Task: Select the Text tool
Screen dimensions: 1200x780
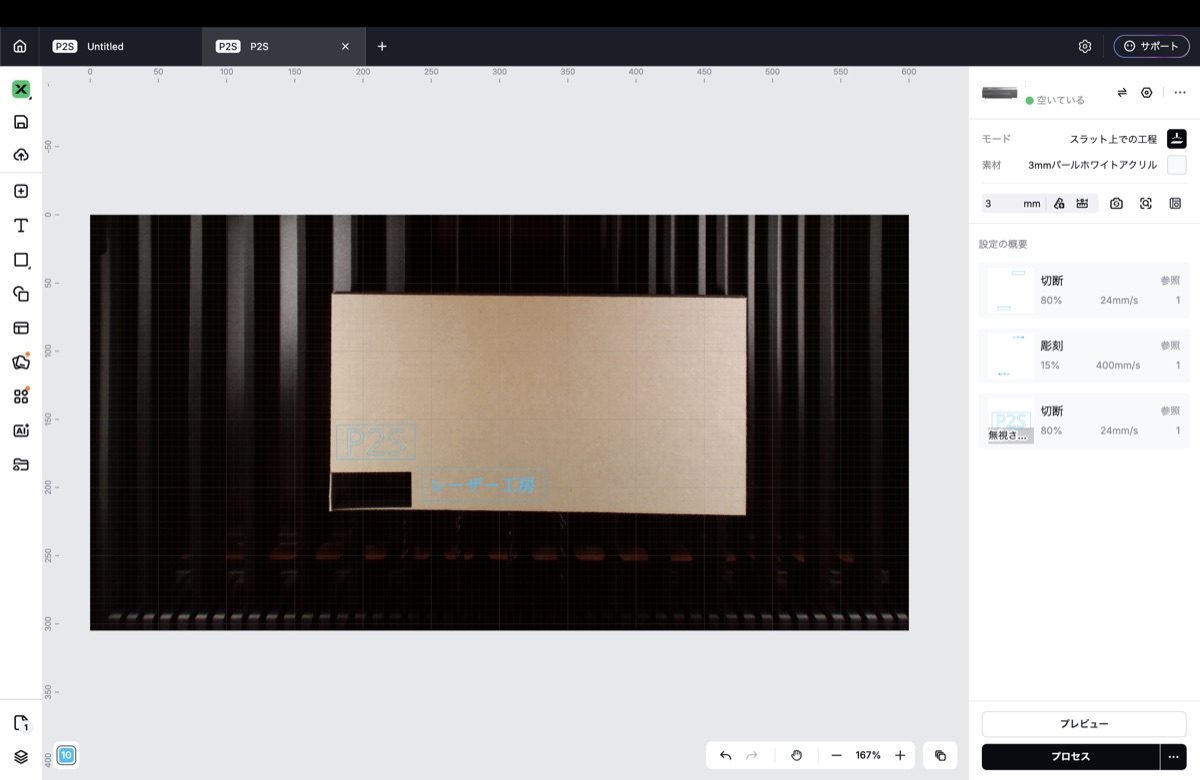Action: 21,226
